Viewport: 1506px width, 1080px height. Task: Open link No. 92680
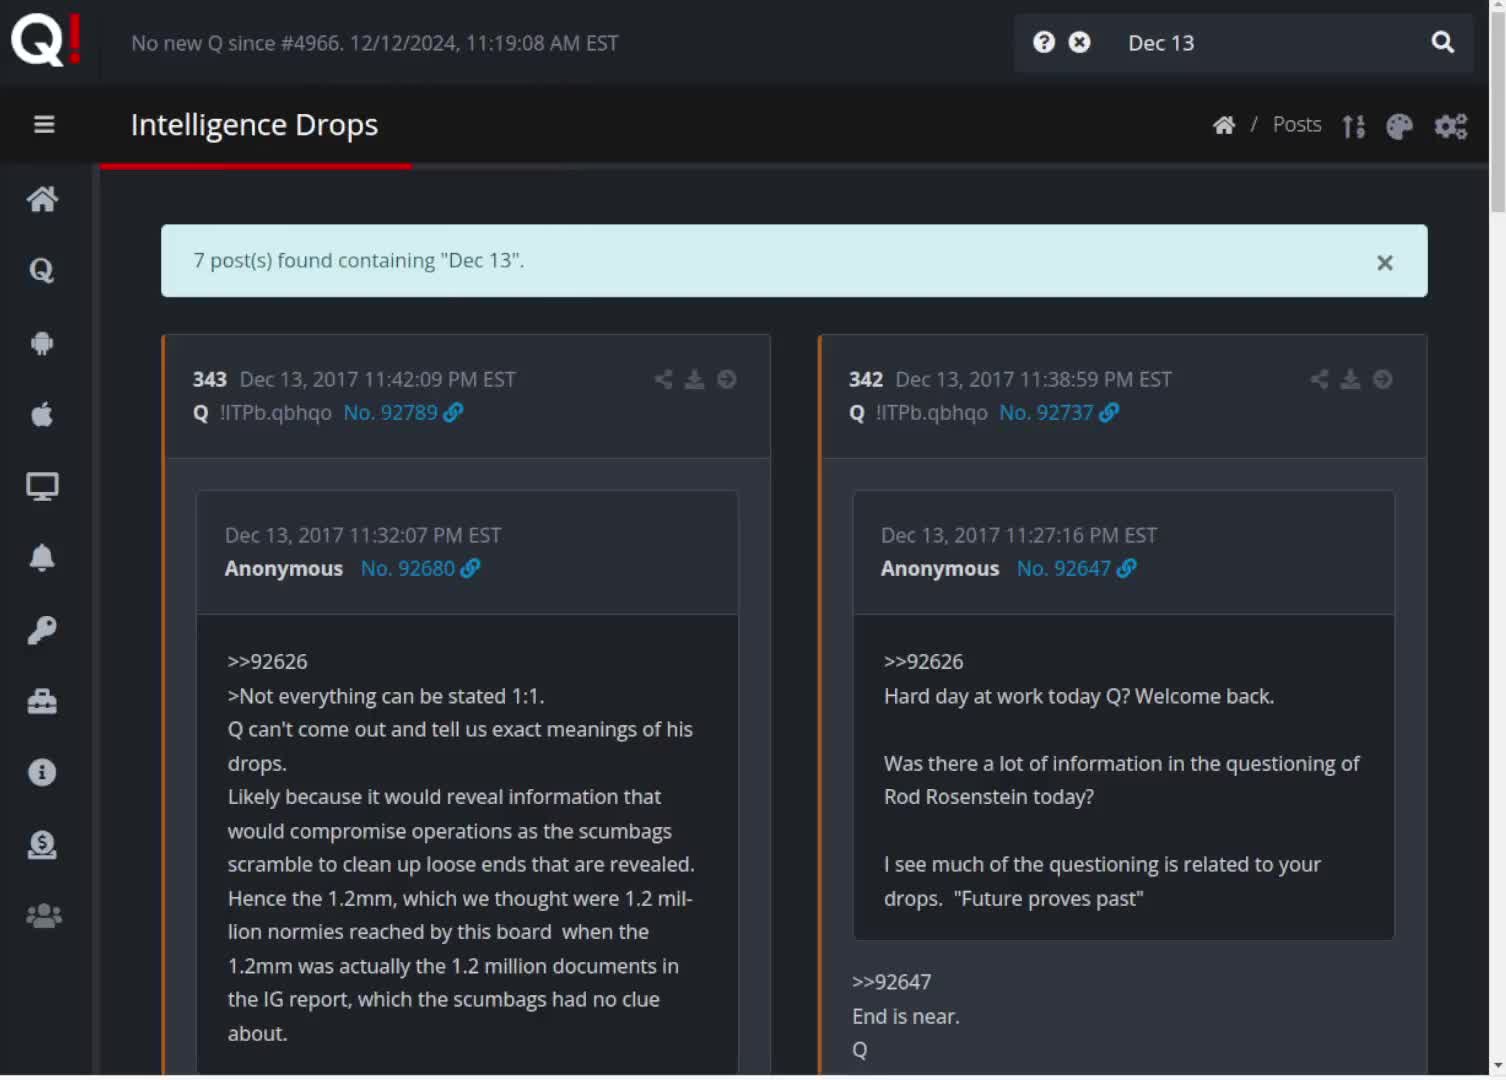(x=420, y=568)
